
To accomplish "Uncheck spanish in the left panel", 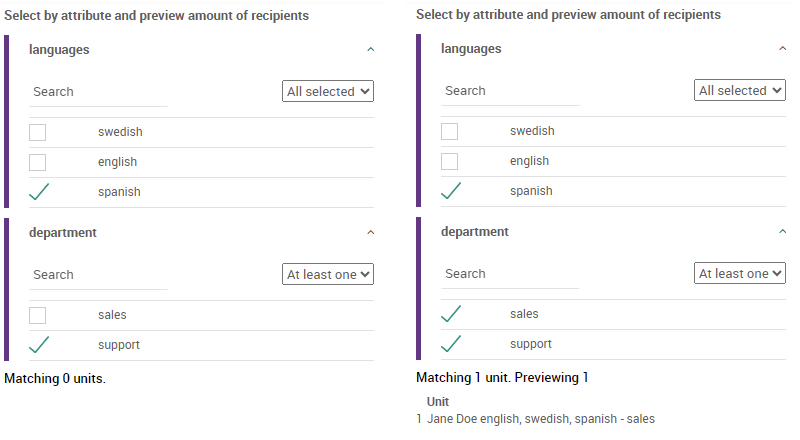I will 39,192.
